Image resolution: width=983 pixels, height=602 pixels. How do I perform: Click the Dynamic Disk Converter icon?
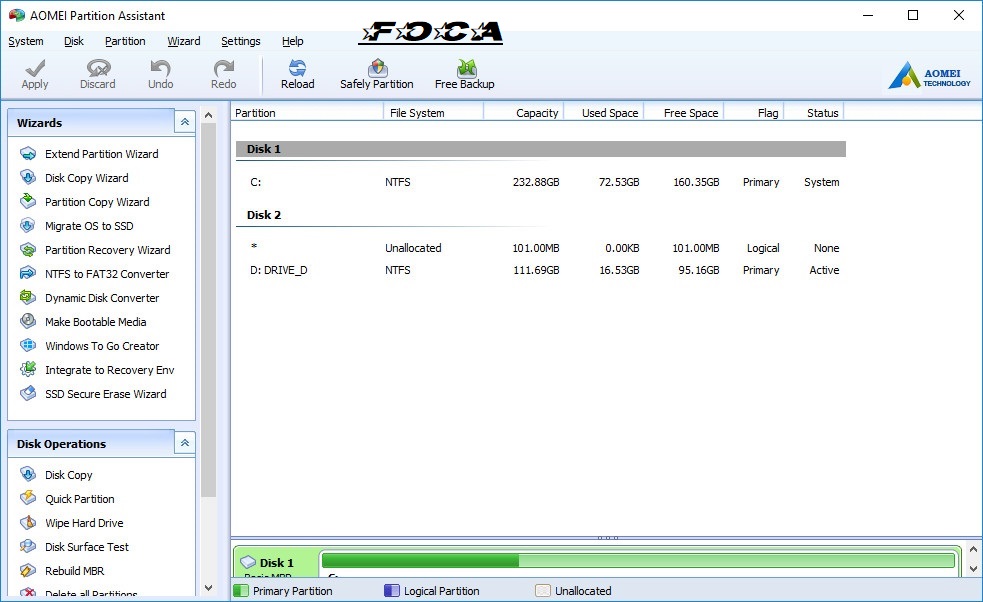(28, 297)
